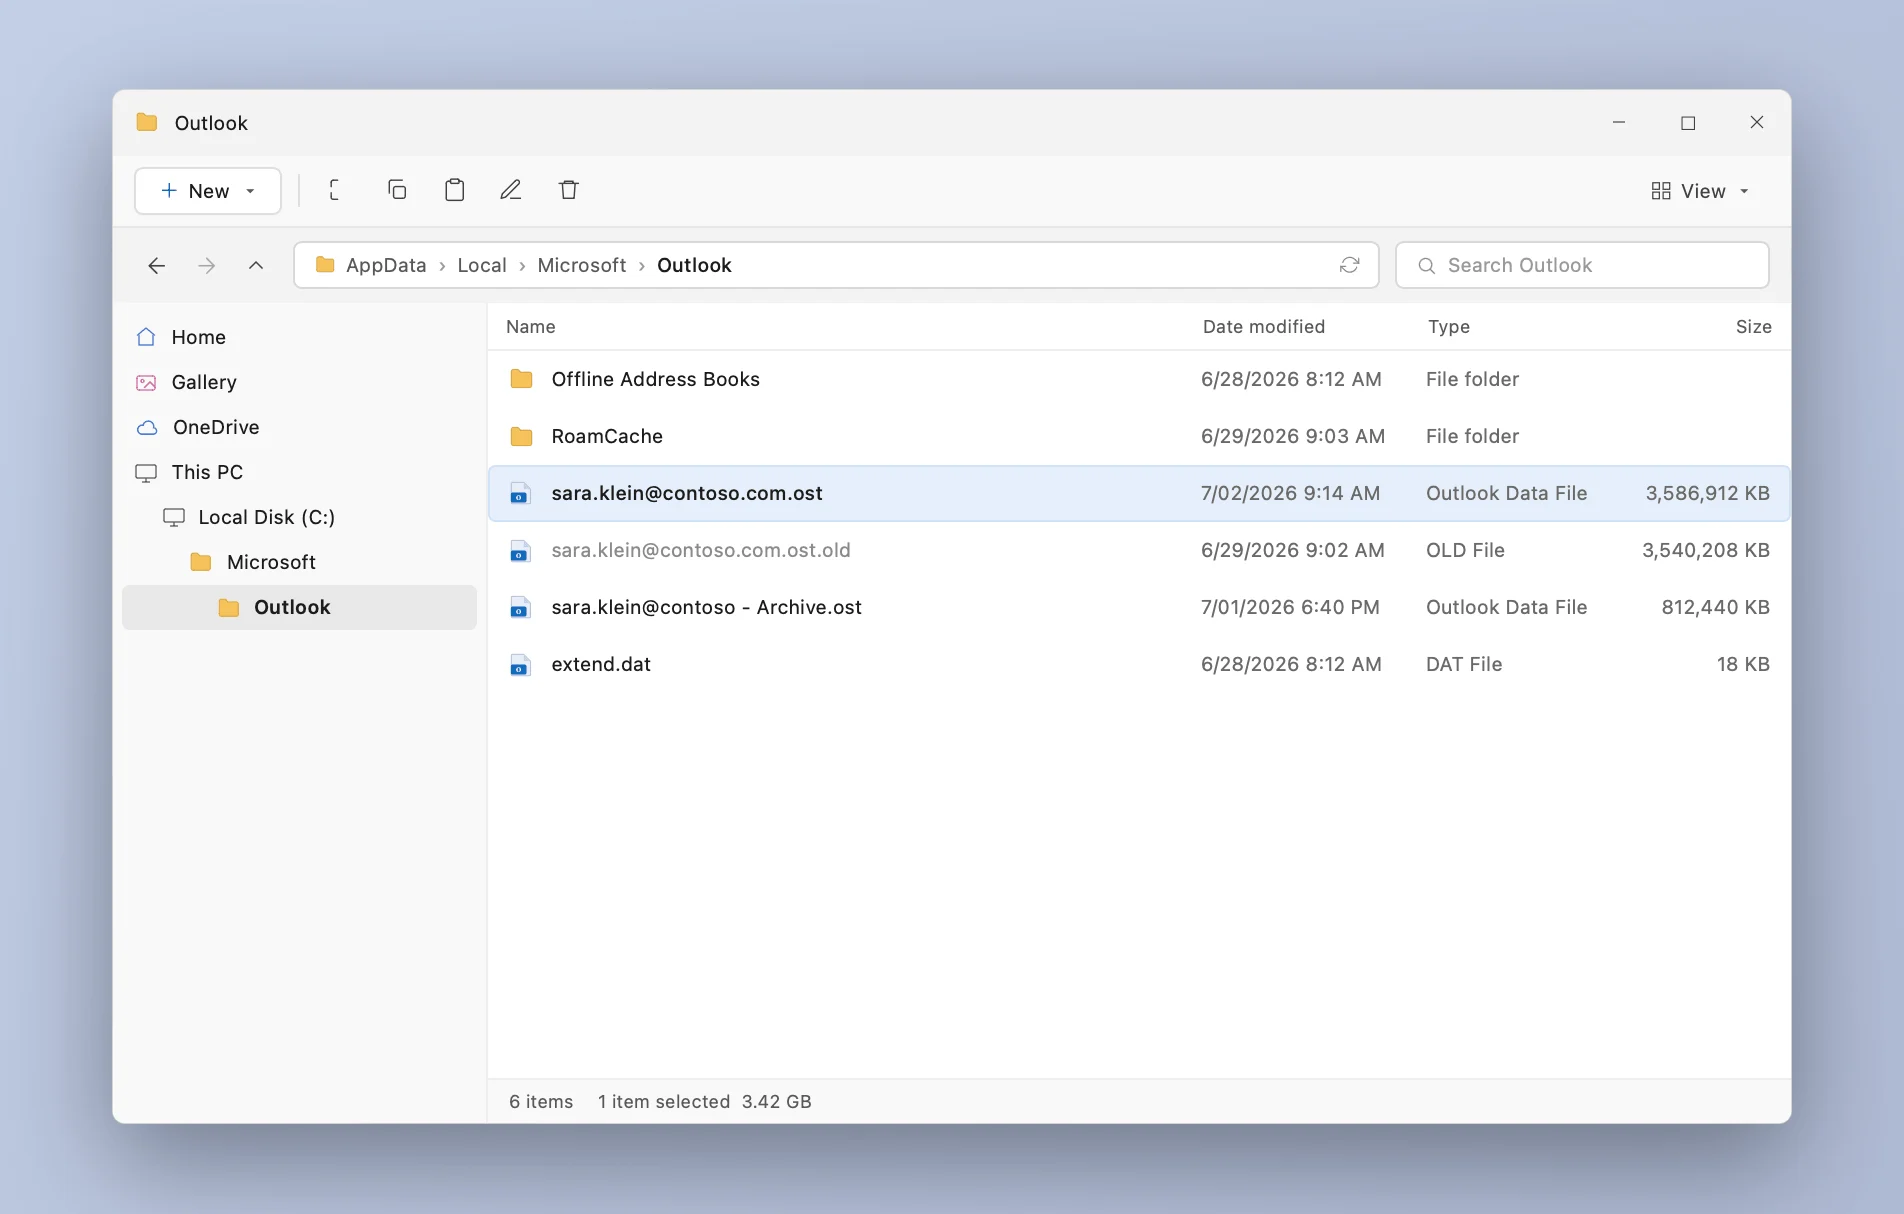Screen dimensions: 1904x1214
Task: Click the sara.klein@contoso.com.ost file icon
Action: 520,493
